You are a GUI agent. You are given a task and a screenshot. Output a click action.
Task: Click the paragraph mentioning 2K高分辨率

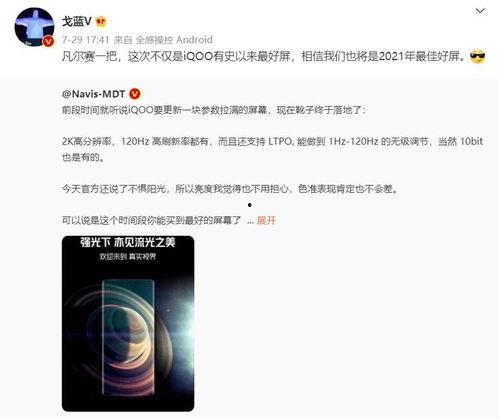(x=272, y=149)
